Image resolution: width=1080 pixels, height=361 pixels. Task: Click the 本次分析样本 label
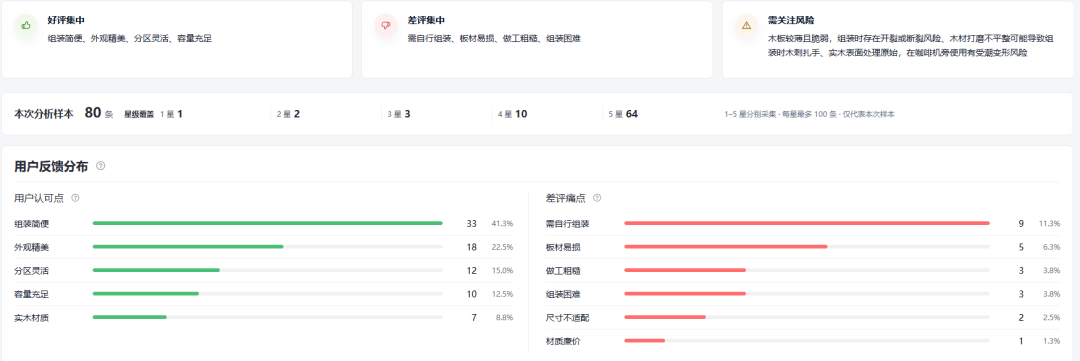click(x=43, y=114)
